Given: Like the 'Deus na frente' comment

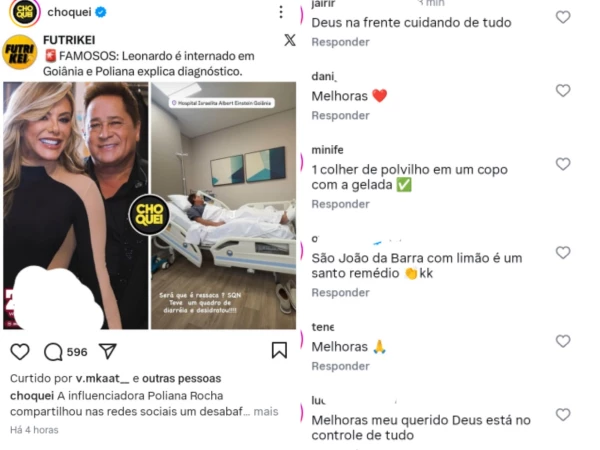Looking at the screenshot, I should click(563, 17).
